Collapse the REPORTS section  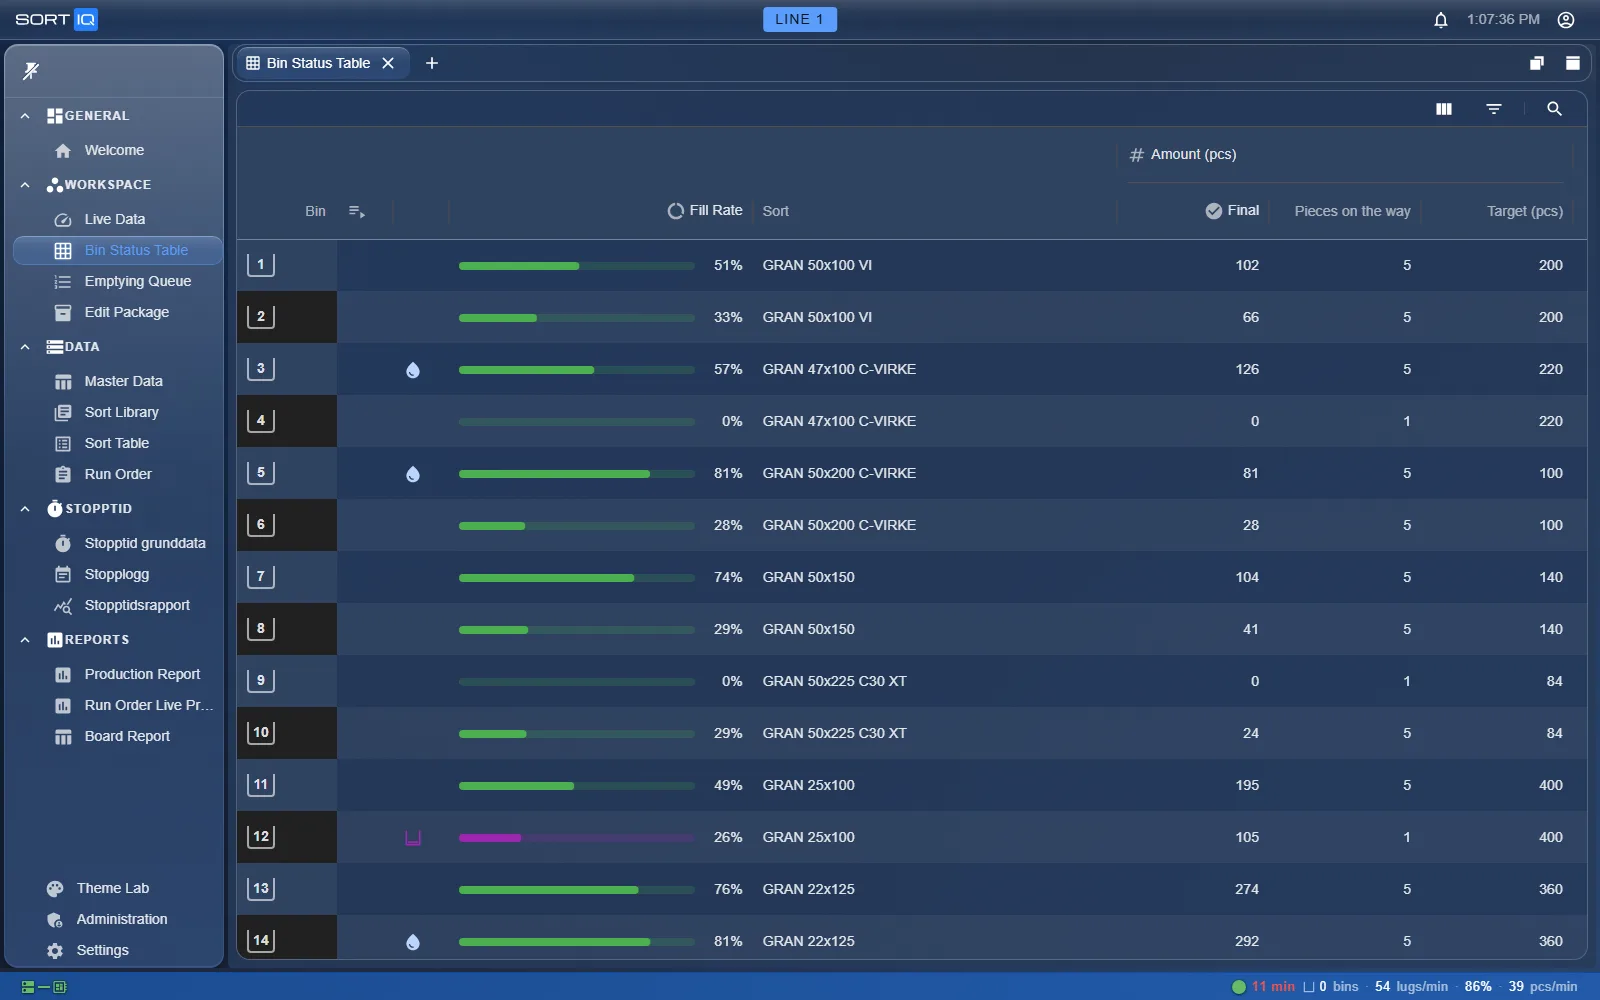25,640
